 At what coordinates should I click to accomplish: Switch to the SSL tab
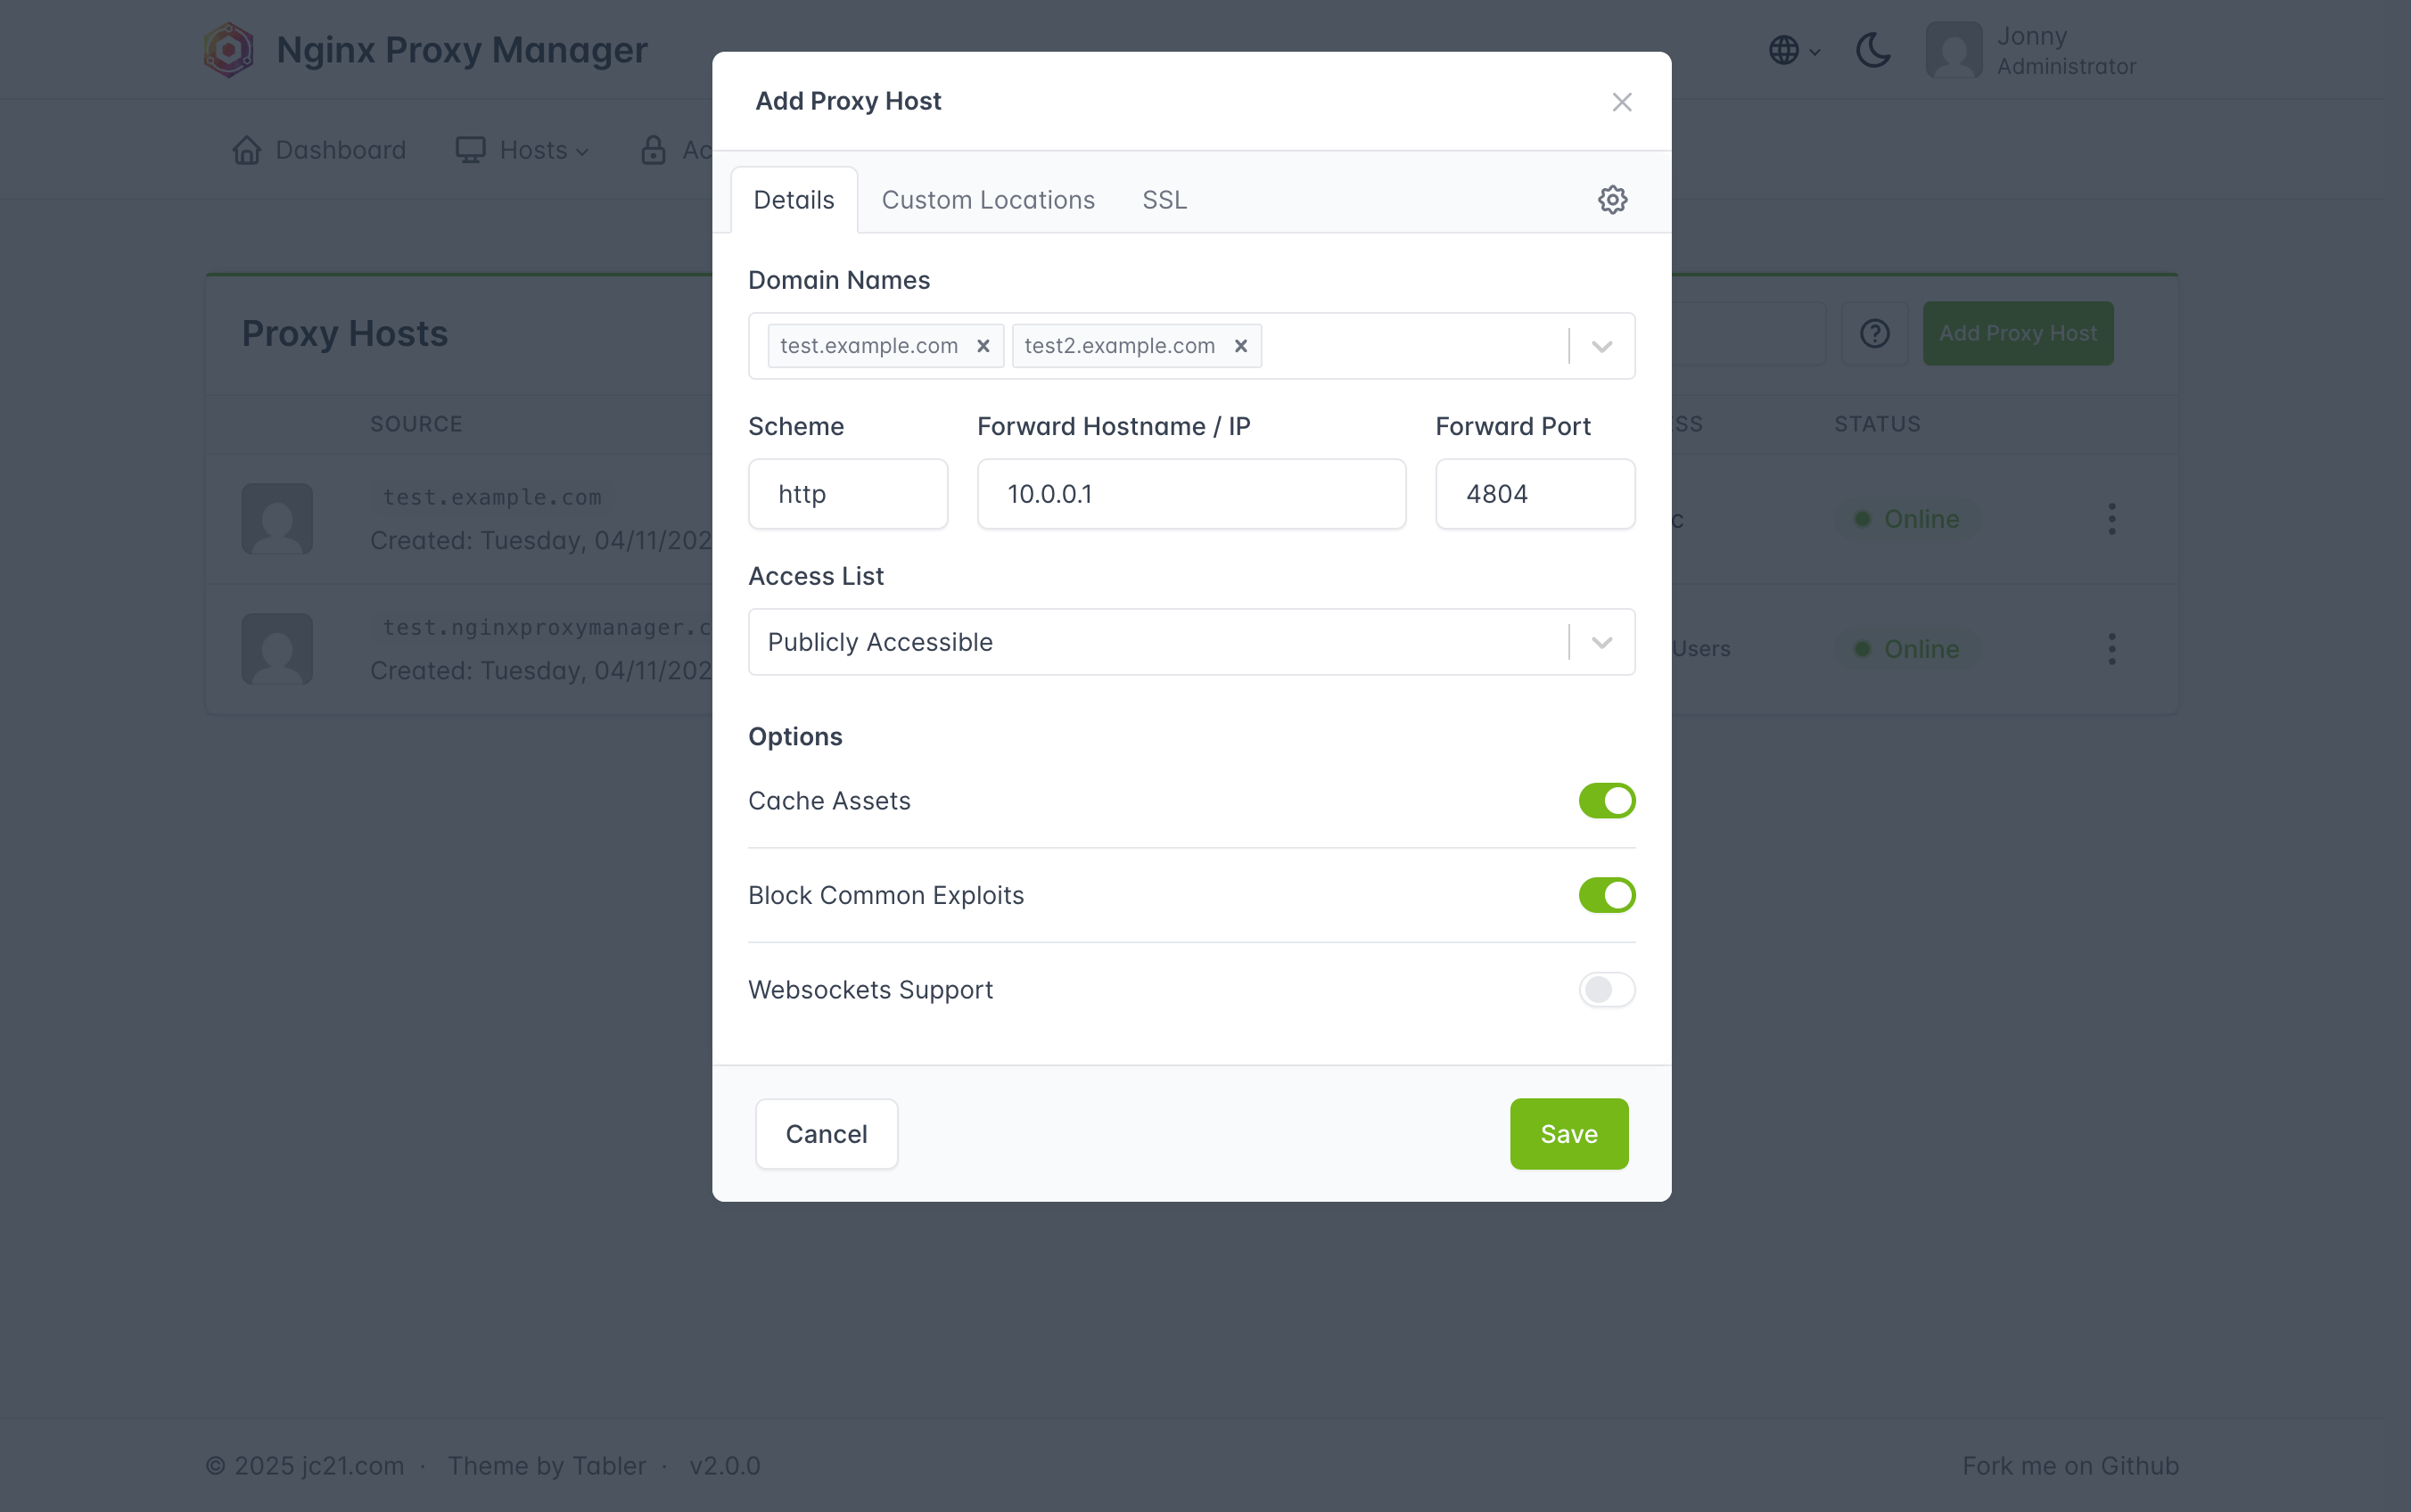(1164, 200)
